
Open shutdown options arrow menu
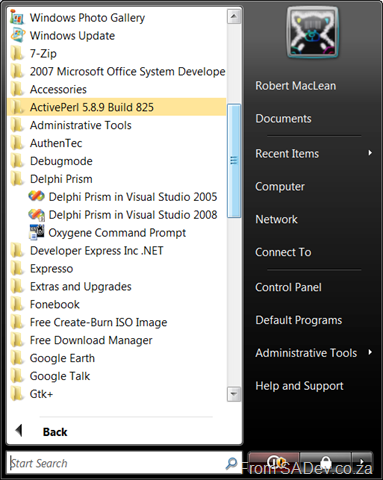[x=362, y=462]
